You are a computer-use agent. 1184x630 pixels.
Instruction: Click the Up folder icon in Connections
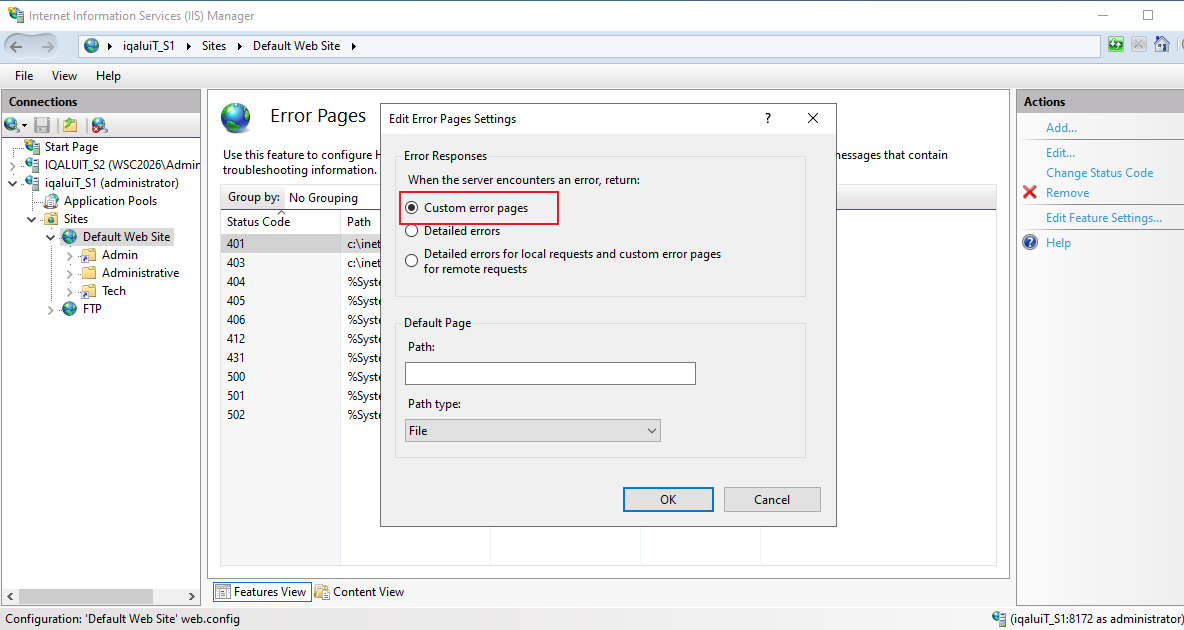click(x=70, y=125)
